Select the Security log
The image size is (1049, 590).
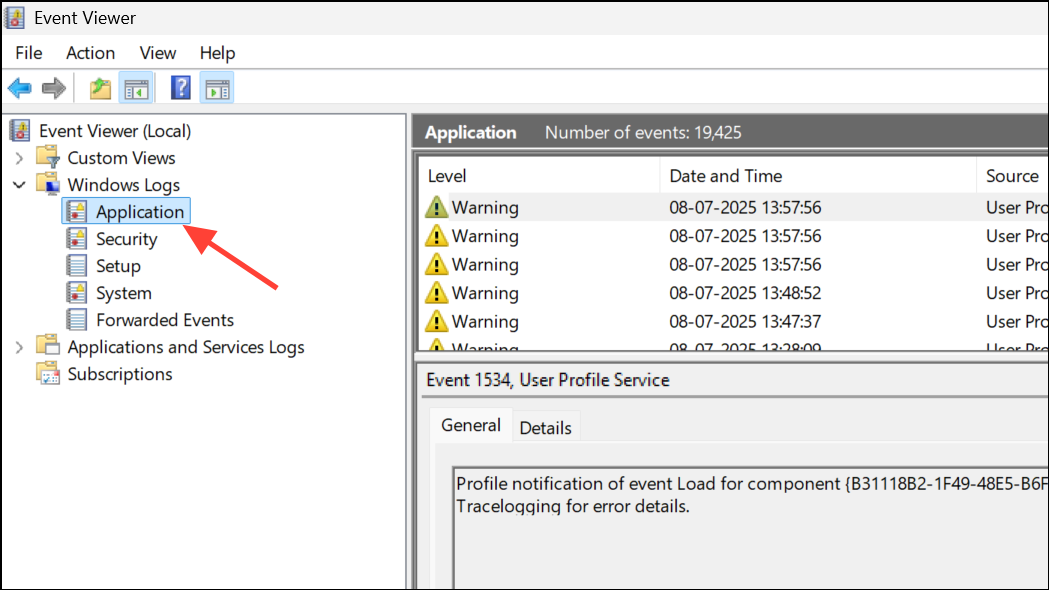126,239
